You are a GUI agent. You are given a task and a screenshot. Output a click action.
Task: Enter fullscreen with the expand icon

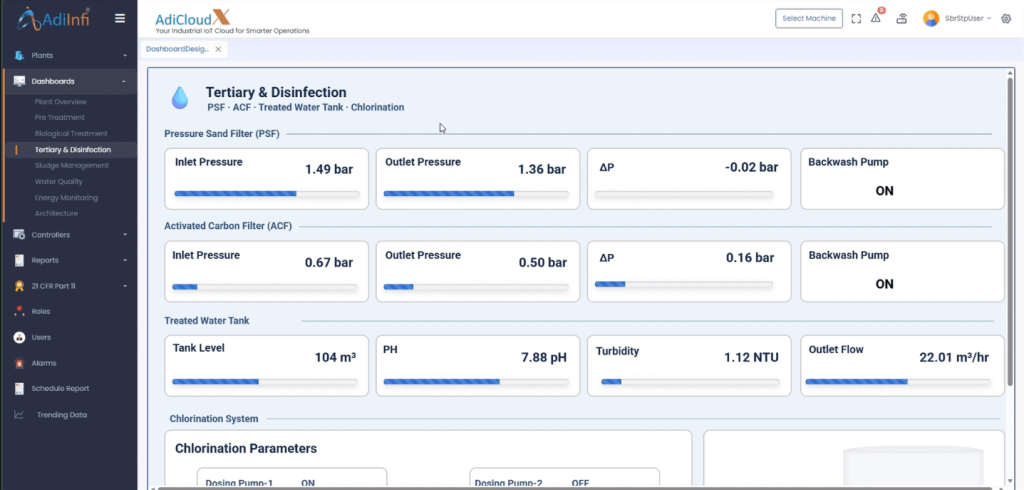coord(856,19)
